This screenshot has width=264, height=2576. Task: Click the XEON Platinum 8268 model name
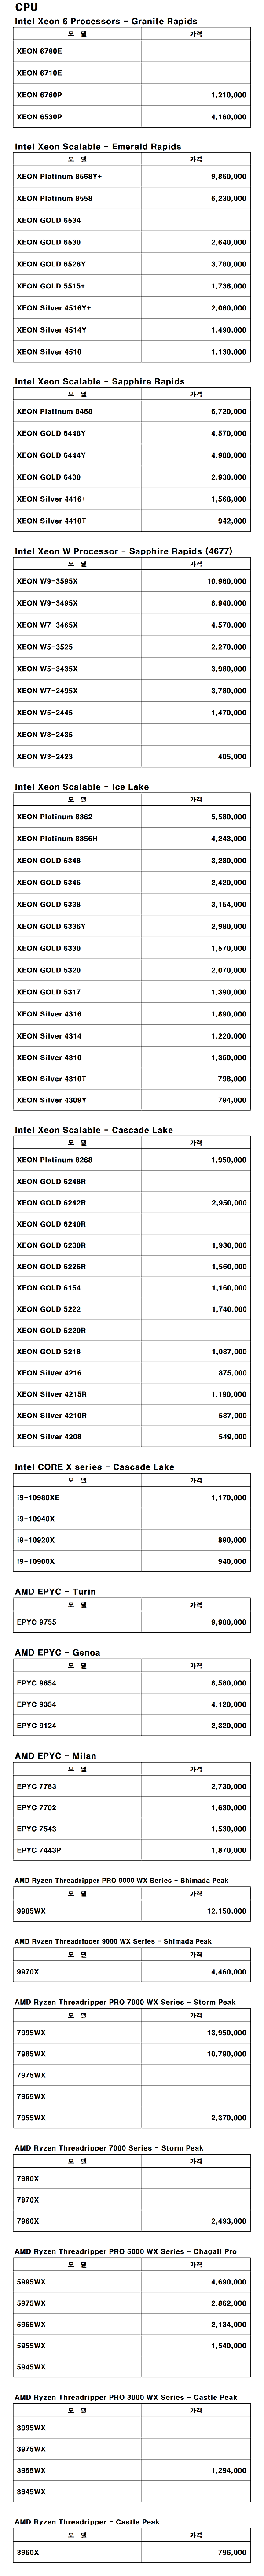pyautogui.click(x=55, y=1160)
